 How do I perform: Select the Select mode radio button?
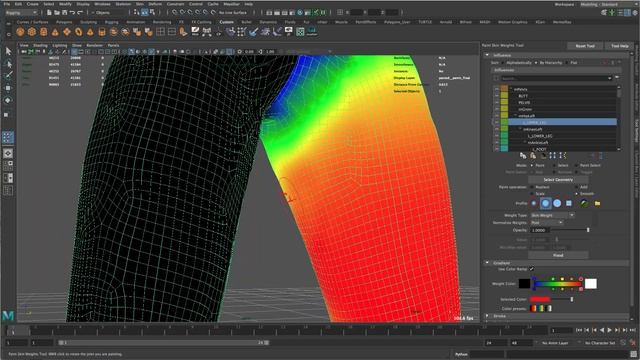pos(554,165)
